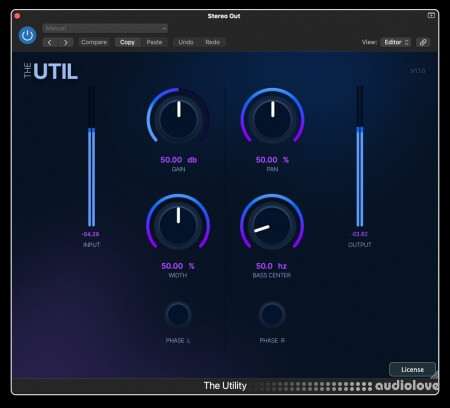
Task: Close the plugin window red button
Action: 17,16
